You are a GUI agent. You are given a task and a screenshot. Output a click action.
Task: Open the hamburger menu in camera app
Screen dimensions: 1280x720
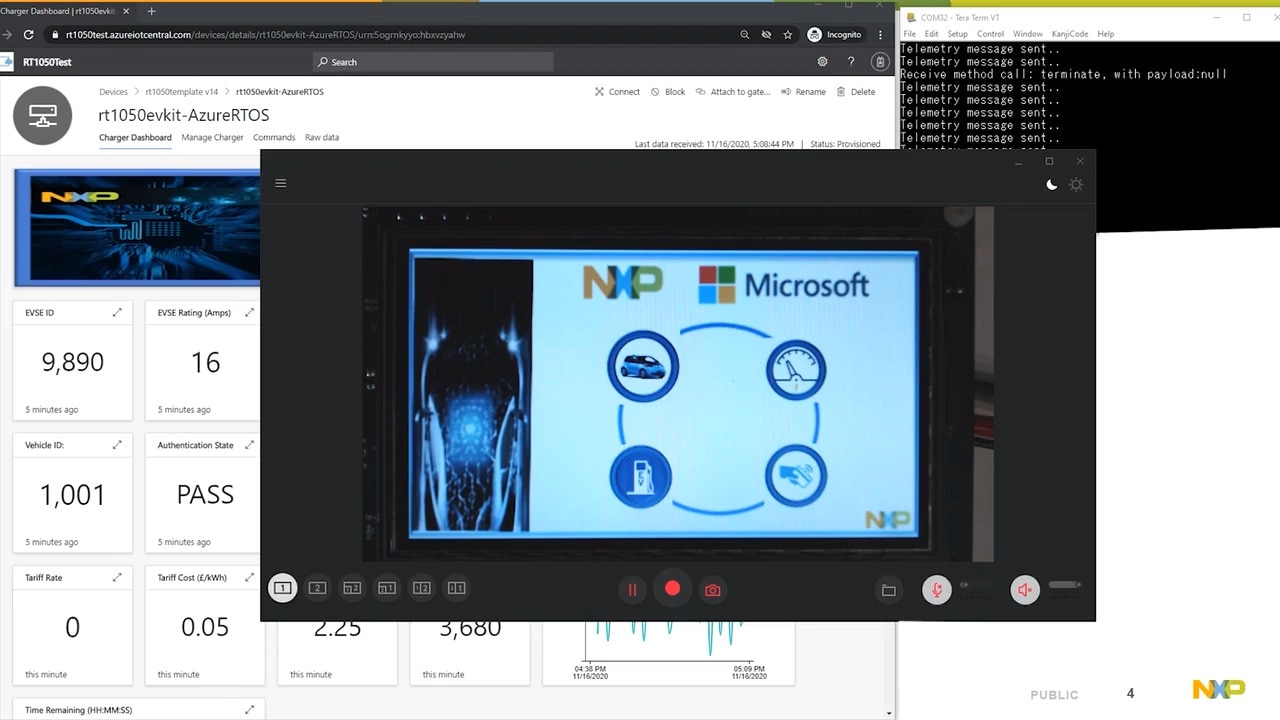(x=281, y=183)
